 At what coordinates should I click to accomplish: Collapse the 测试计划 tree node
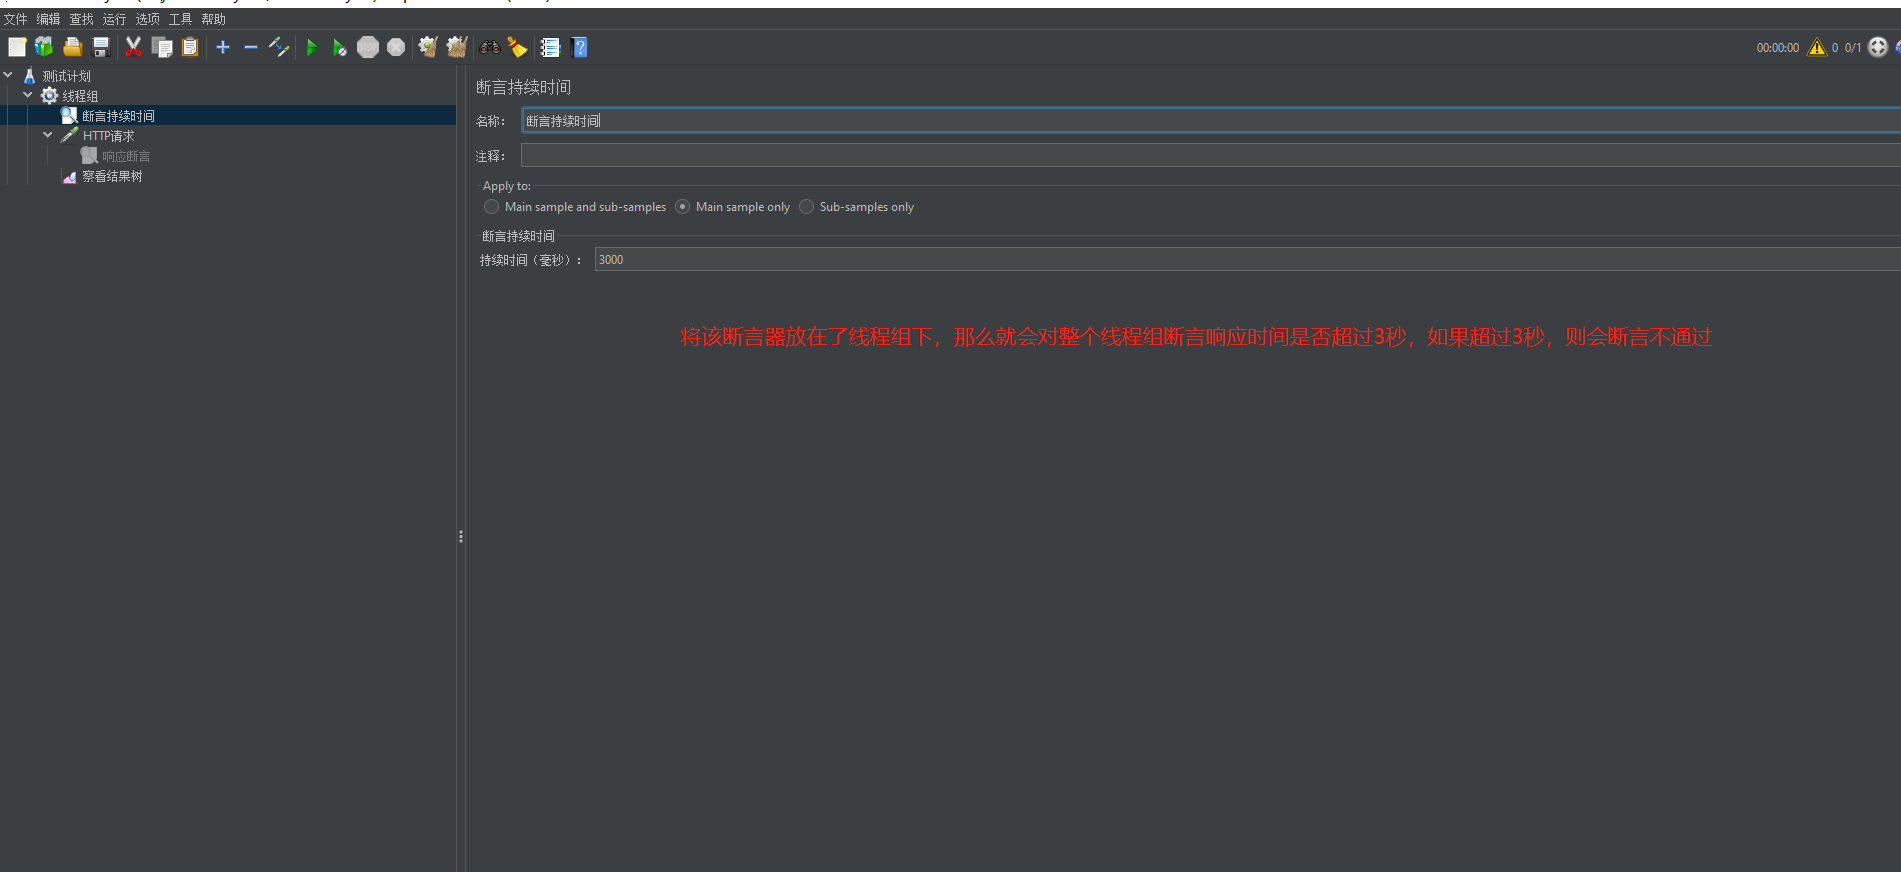(8, 75)
